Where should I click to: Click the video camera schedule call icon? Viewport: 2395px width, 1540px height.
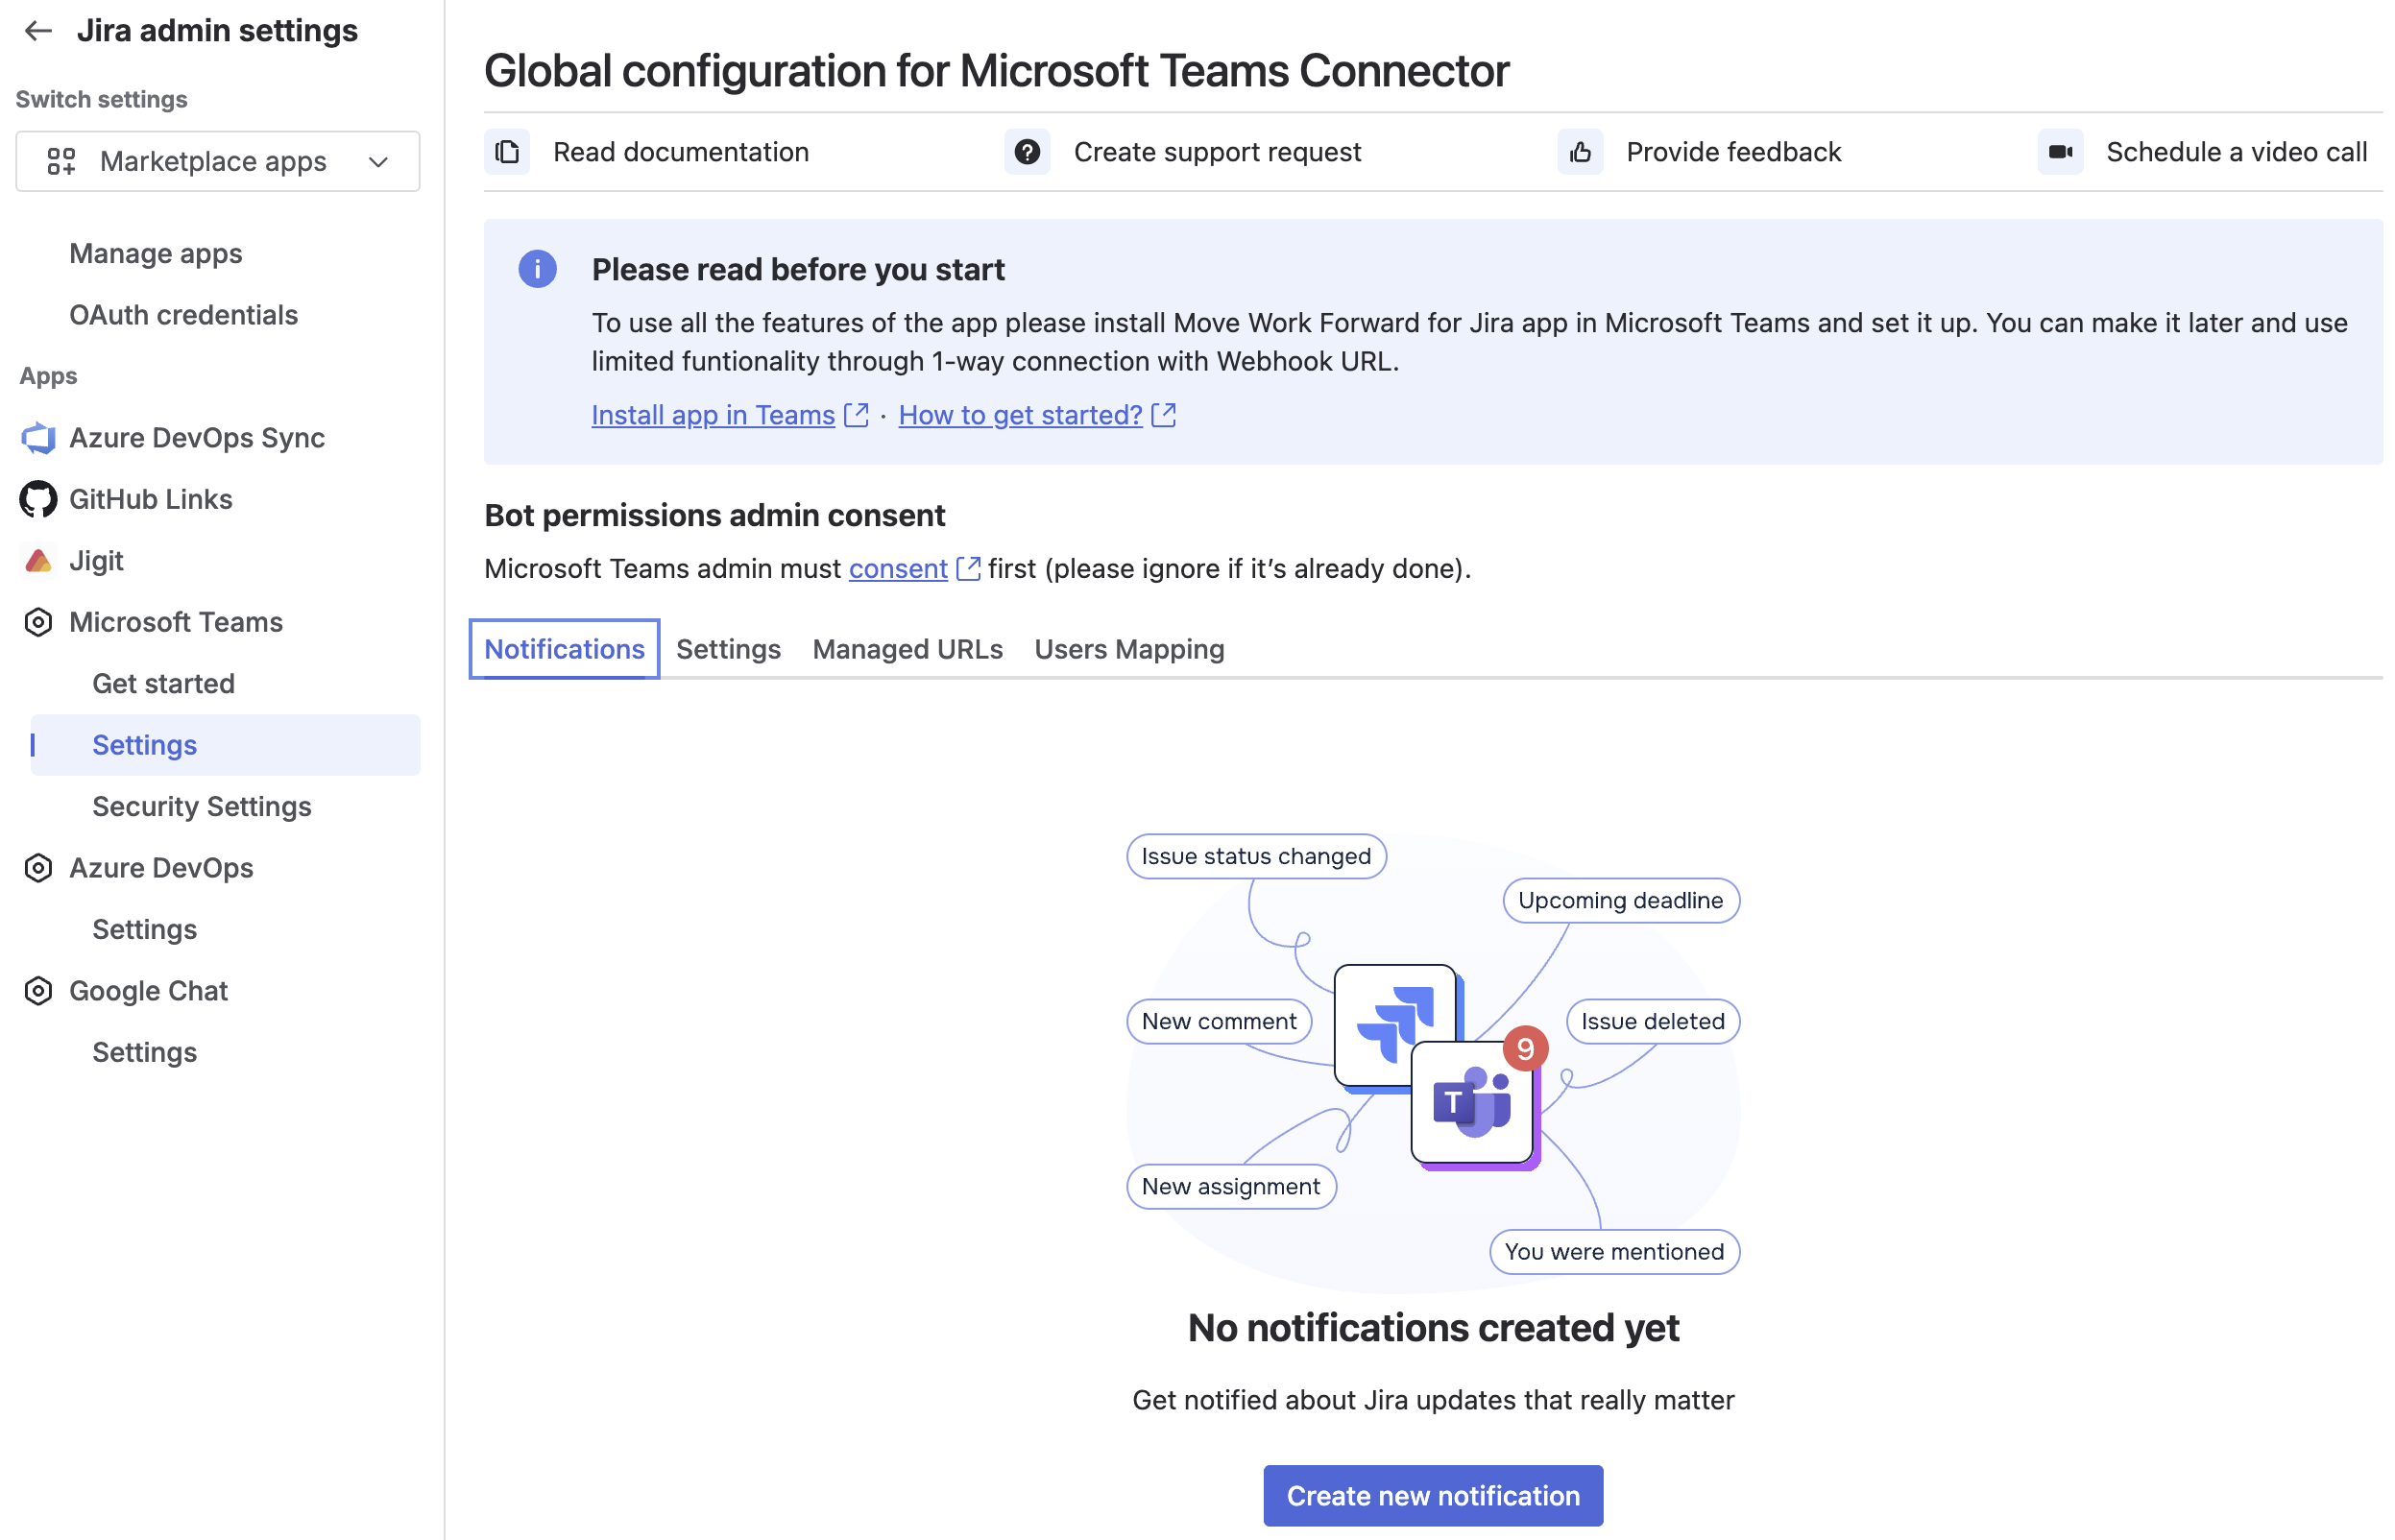click(2060, 152)
